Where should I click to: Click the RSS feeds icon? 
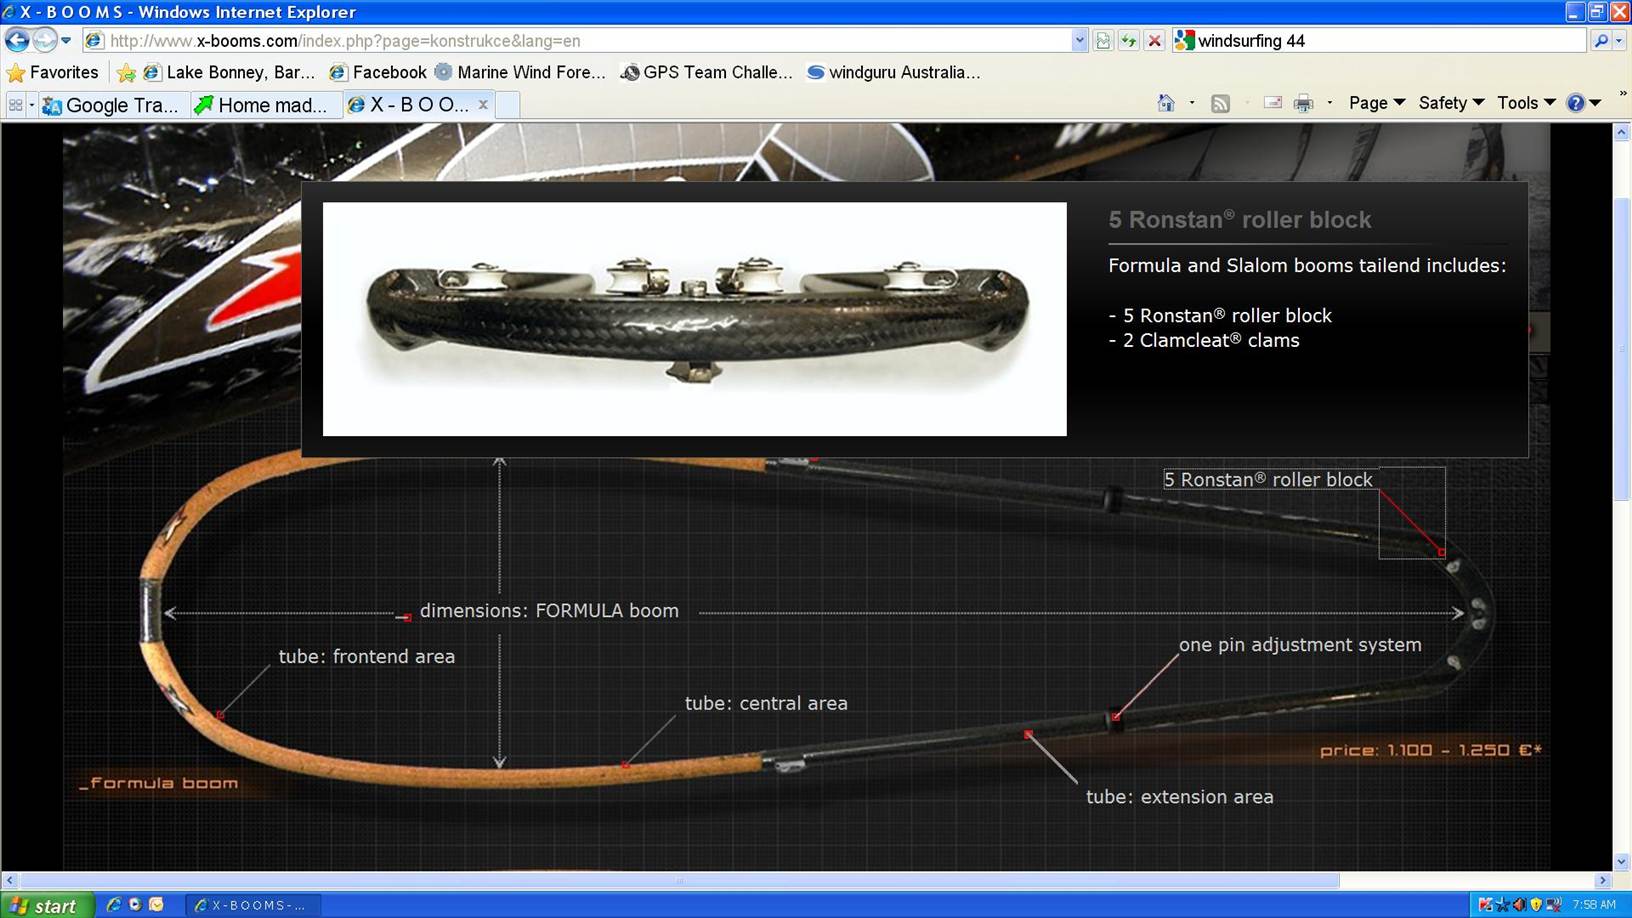point(1220,103)
